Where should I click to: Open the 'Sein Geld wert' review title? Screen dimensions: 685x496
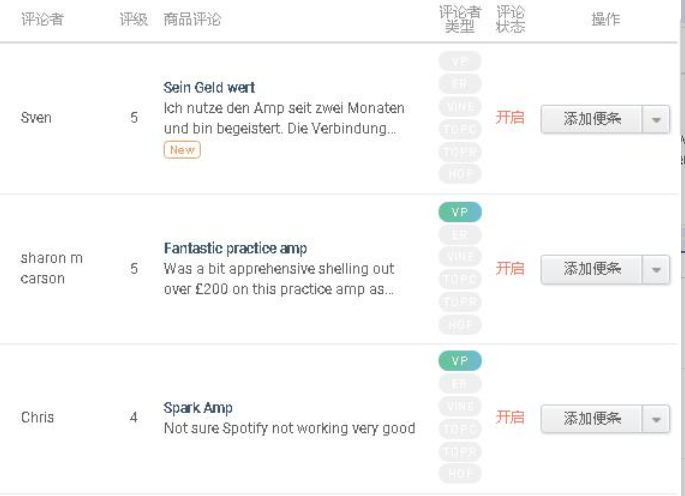pyautogui.click(x=209, y=87)
